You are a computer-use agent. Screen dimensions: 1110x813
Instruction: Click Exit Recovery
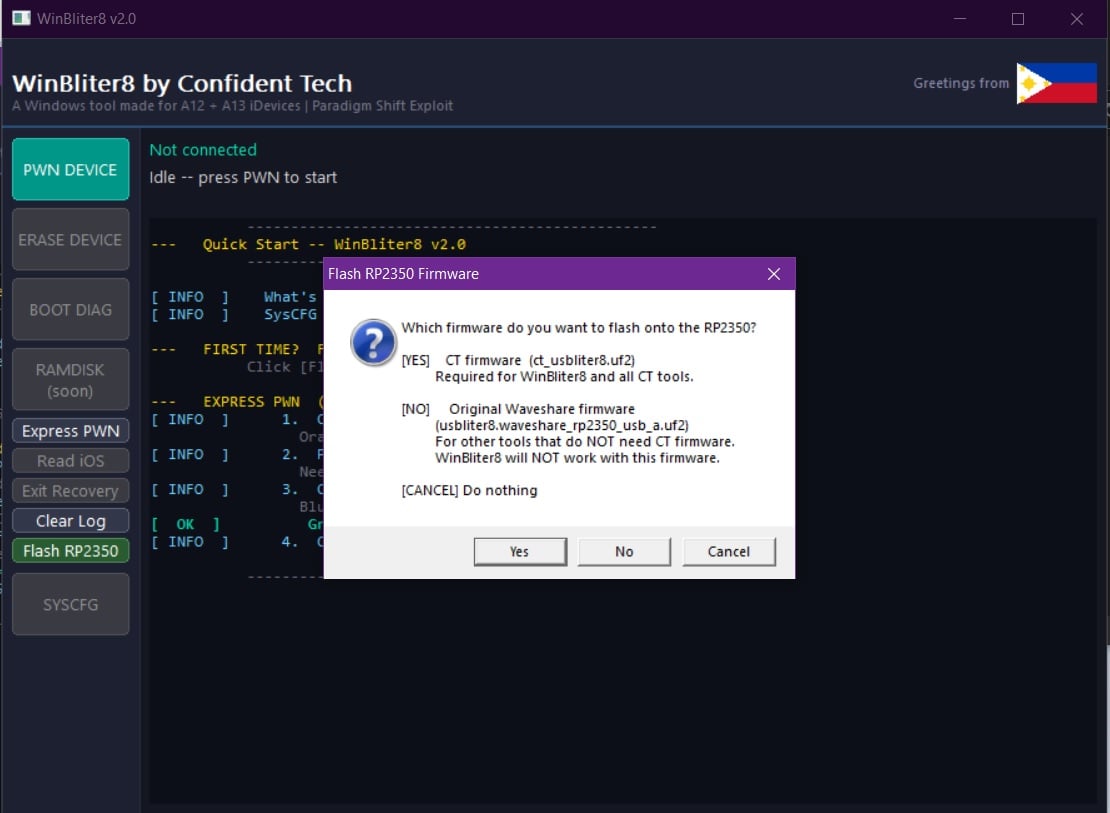(x=70, y=491)
